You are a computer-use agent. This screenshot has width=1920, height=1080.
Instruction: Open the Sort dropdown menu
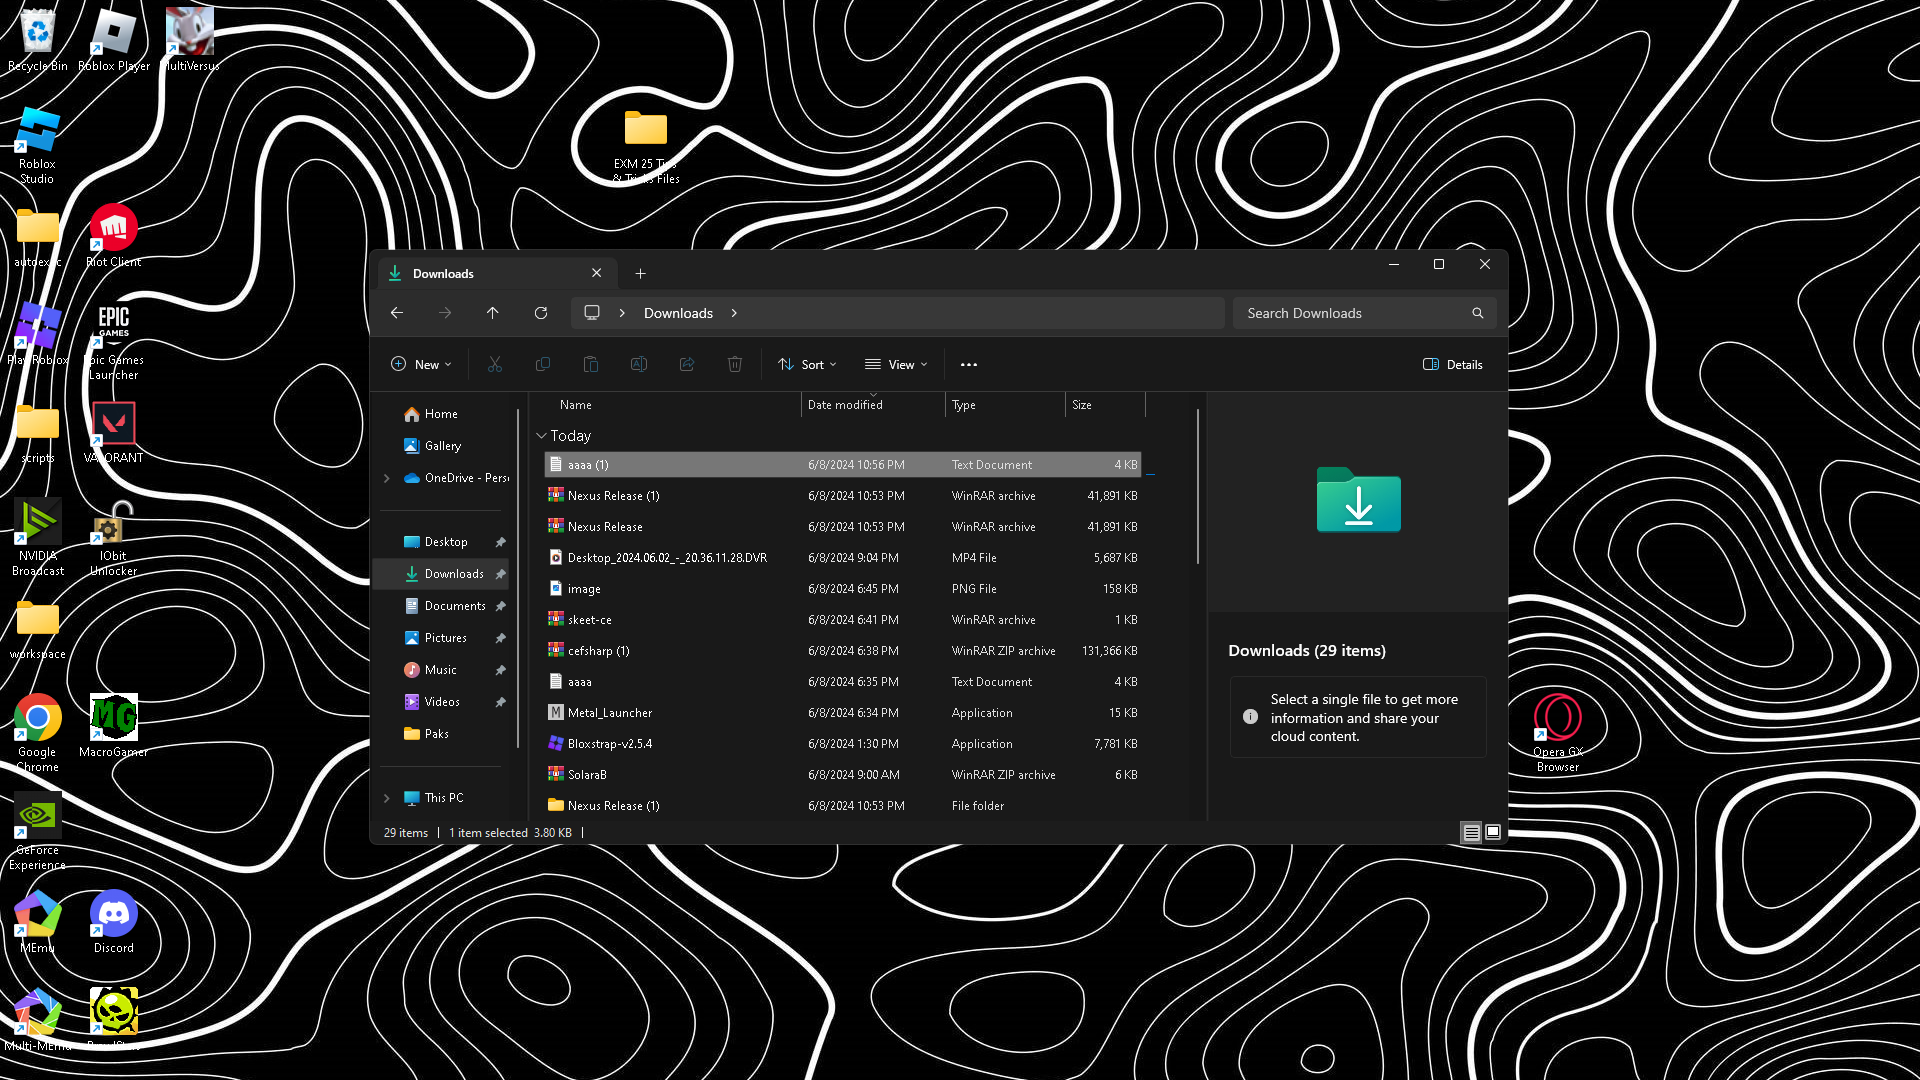808,365
